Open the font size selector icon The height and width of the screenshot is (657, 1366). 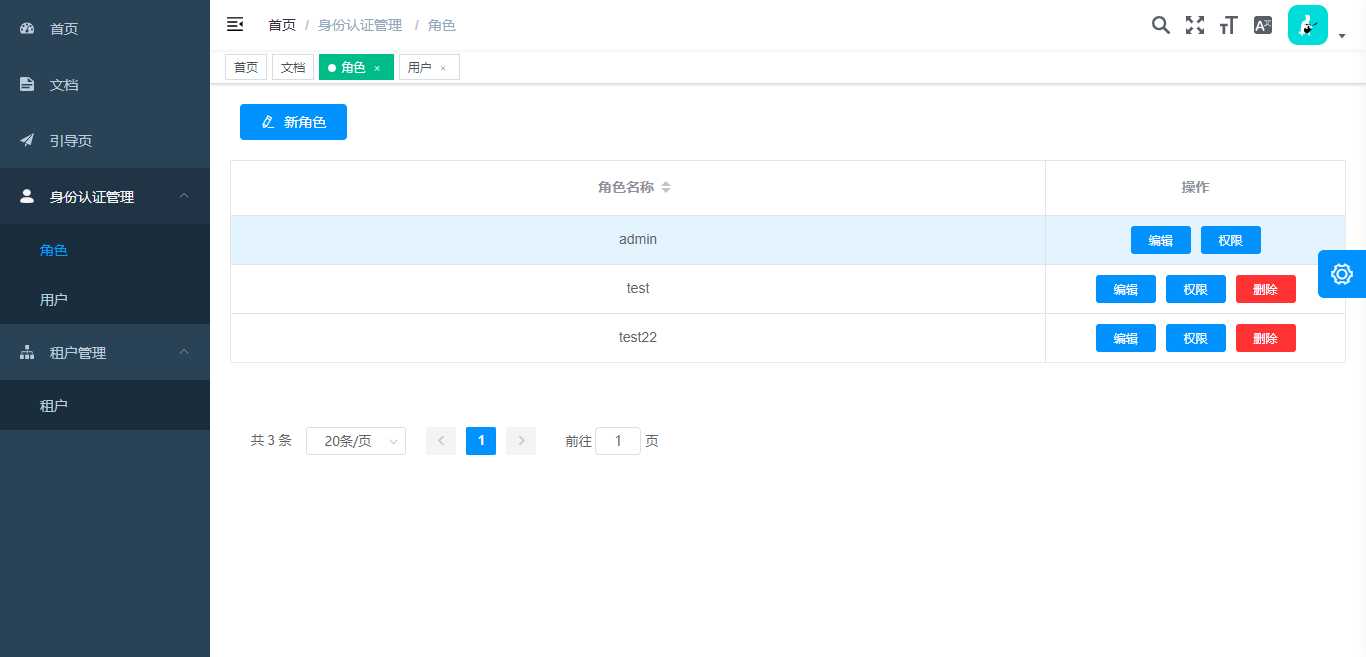[1229, 25]
